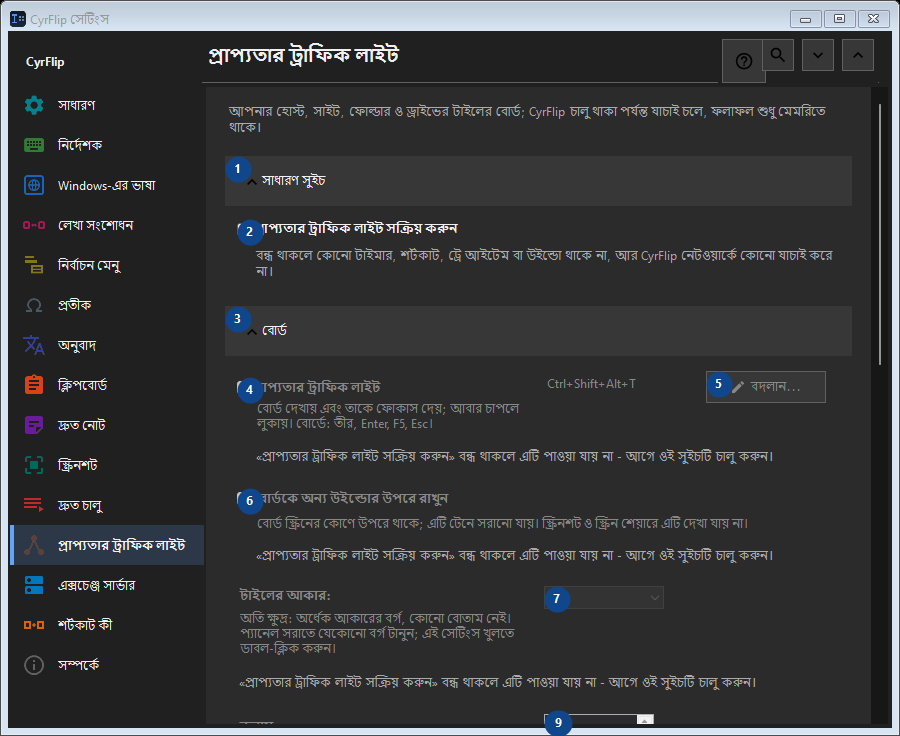Select the প্রতীক omega icon
Viewport: 900px width, 736px height.
34,305
